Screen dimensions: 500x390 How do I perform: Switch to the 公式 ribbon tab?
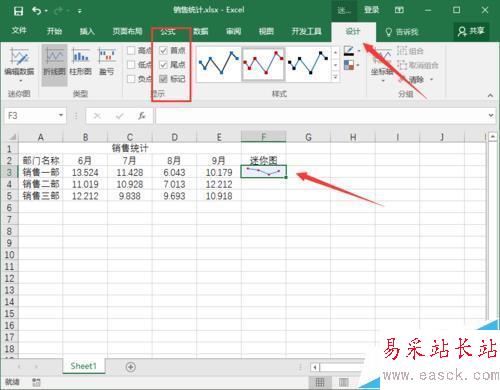tap(168, 32)
